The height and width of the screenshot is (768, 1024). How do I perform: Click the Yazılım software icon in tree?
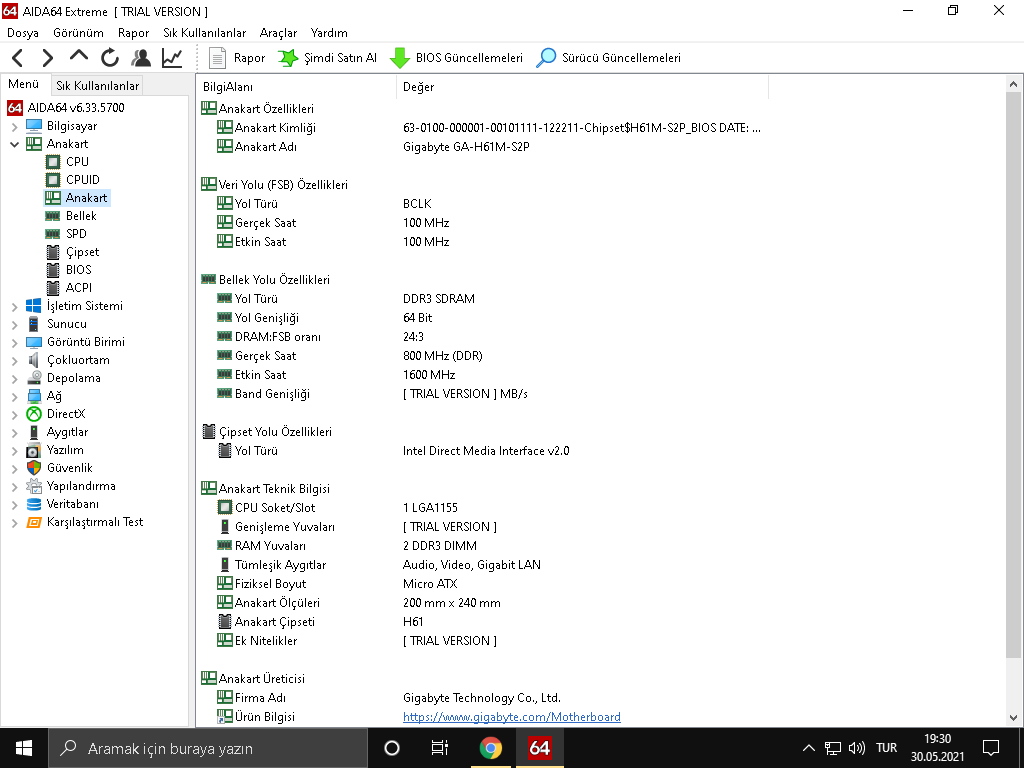[34, 450]
